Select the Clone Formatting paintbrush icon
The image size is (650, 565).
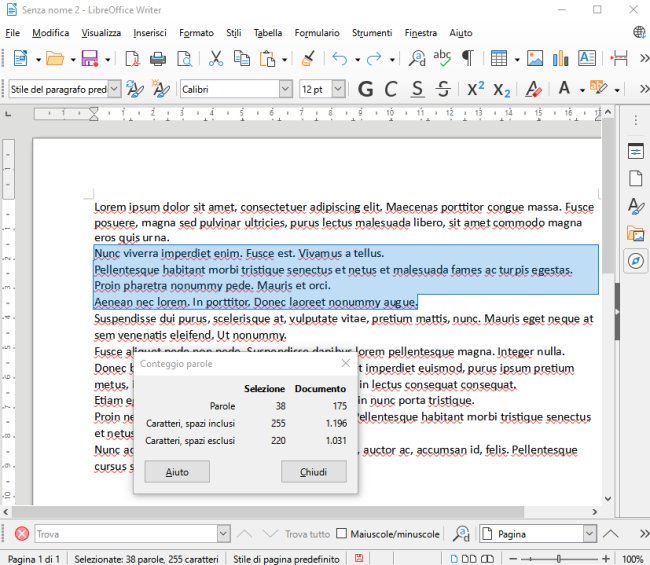point(308,59)
